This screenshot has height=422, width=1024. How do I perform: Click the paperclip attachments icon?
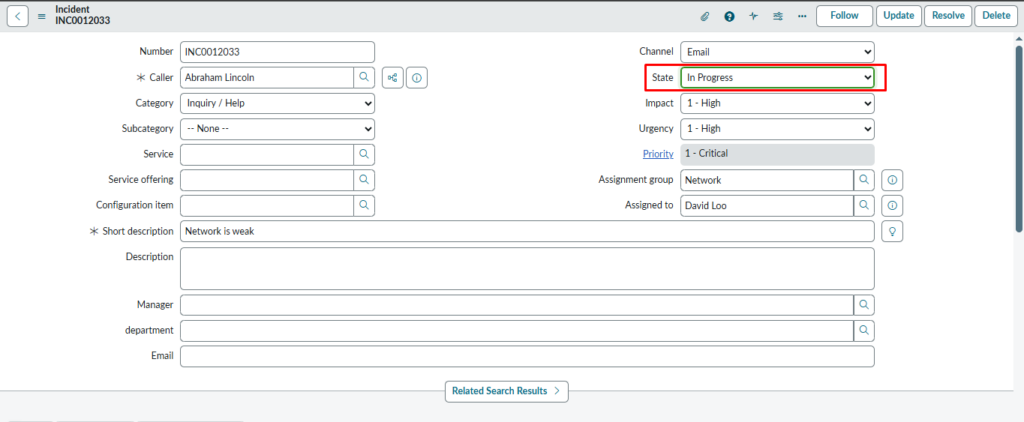pyautogui.click(x=704, y=16)
